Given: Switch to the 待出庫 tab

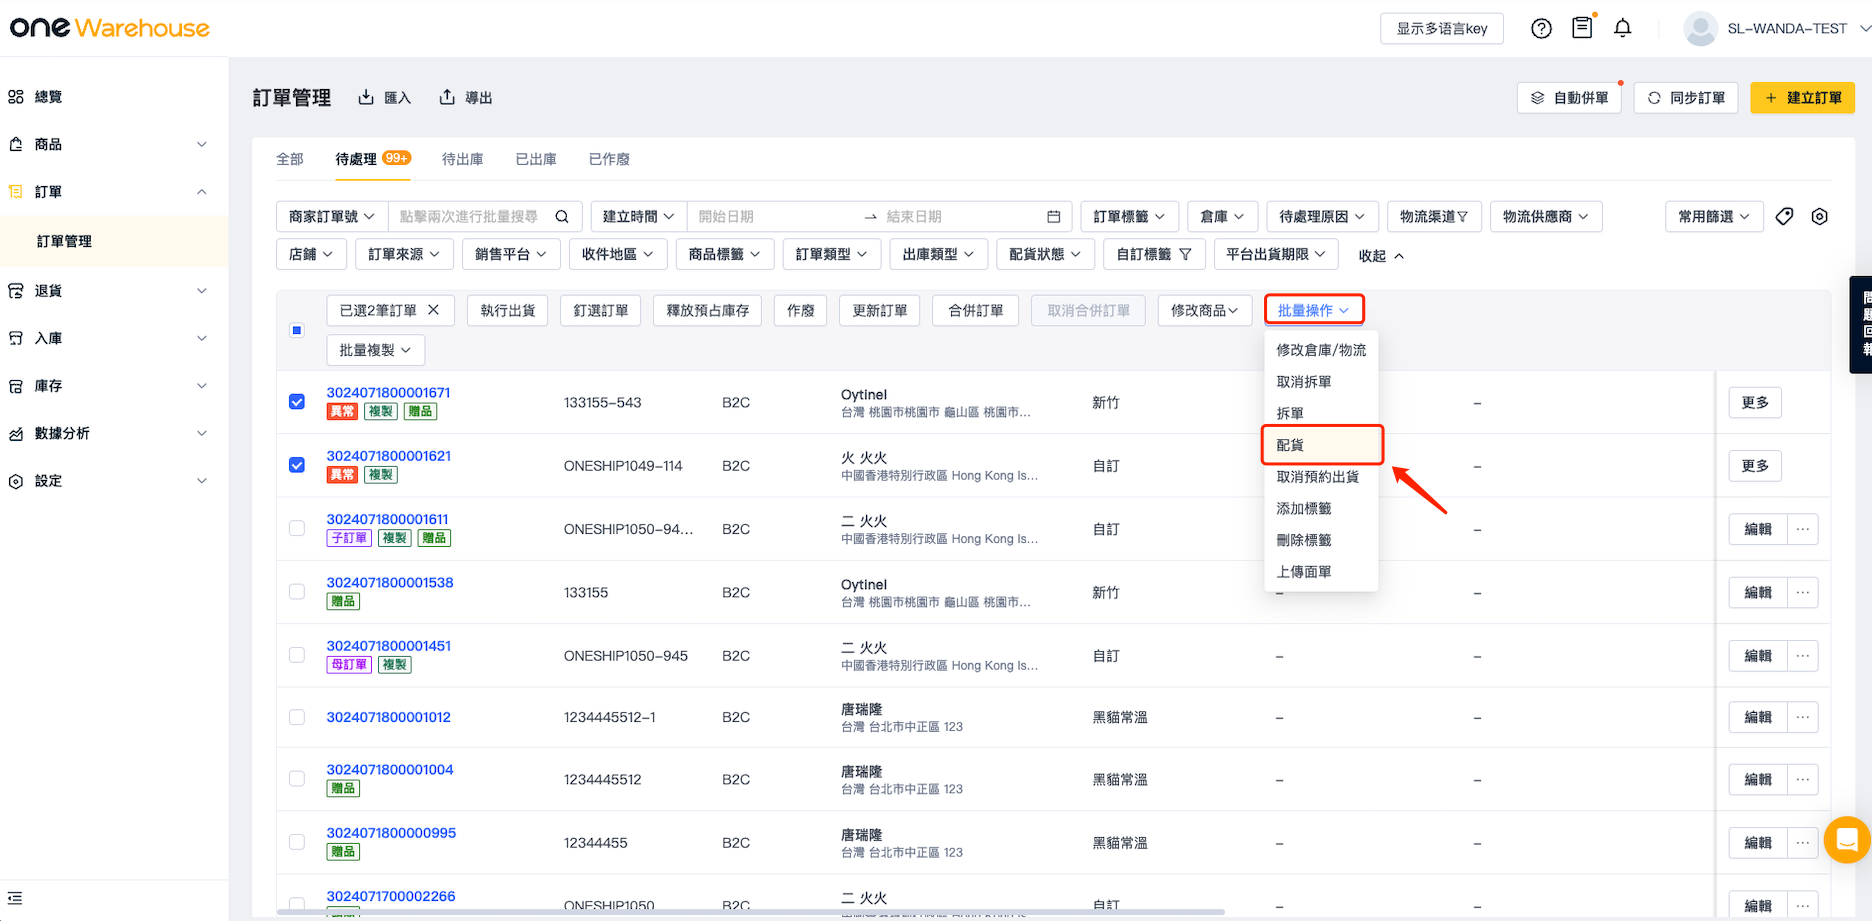Looking at the screenshot, I should point(462,159).
